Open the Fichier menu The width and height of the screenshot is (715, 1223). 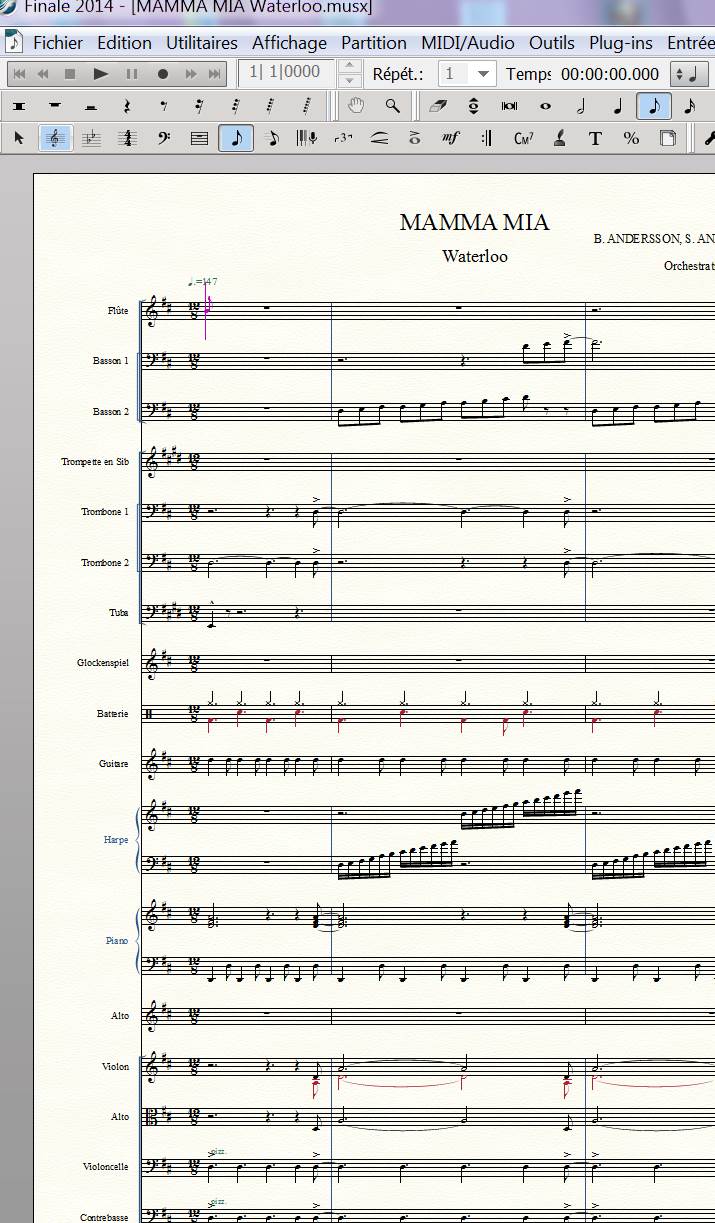tap(58, 43)
